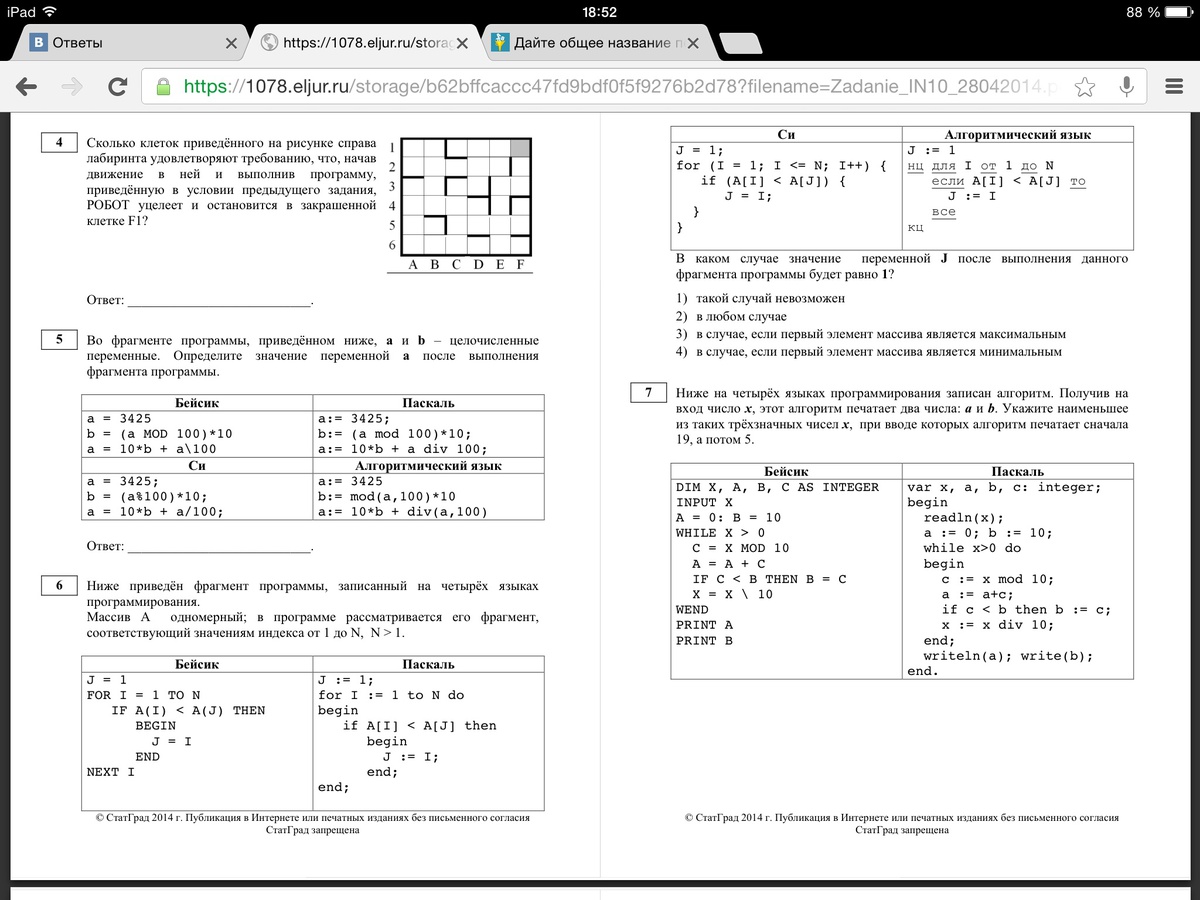
Task: Activate voice search microphone icon
Action: click(1127, 87)
